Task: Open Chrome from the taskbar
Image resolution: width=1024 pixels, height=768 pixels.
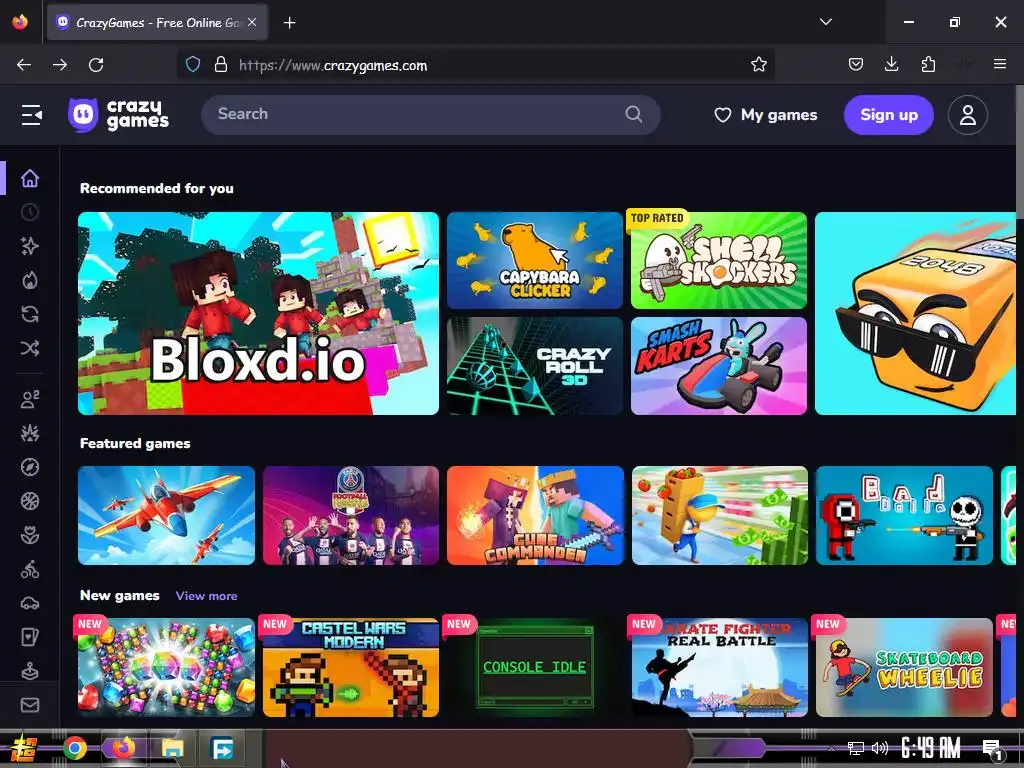Action: [75, 748]
